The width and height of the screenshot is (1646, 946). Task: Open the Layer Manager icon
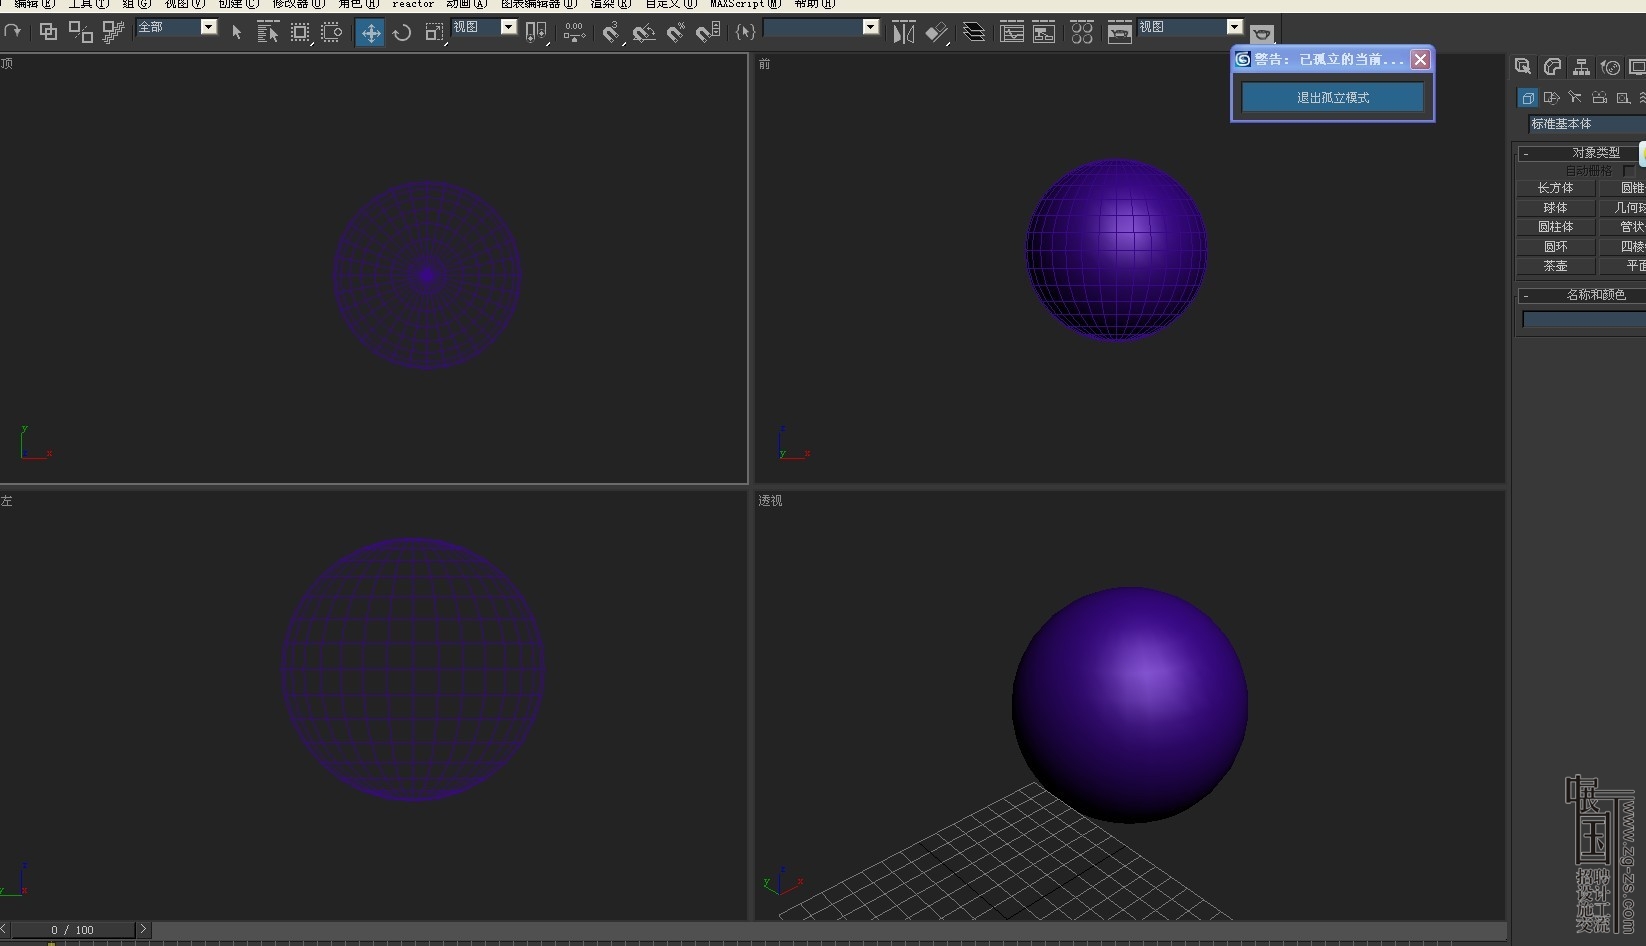click(x=974, y=32)
